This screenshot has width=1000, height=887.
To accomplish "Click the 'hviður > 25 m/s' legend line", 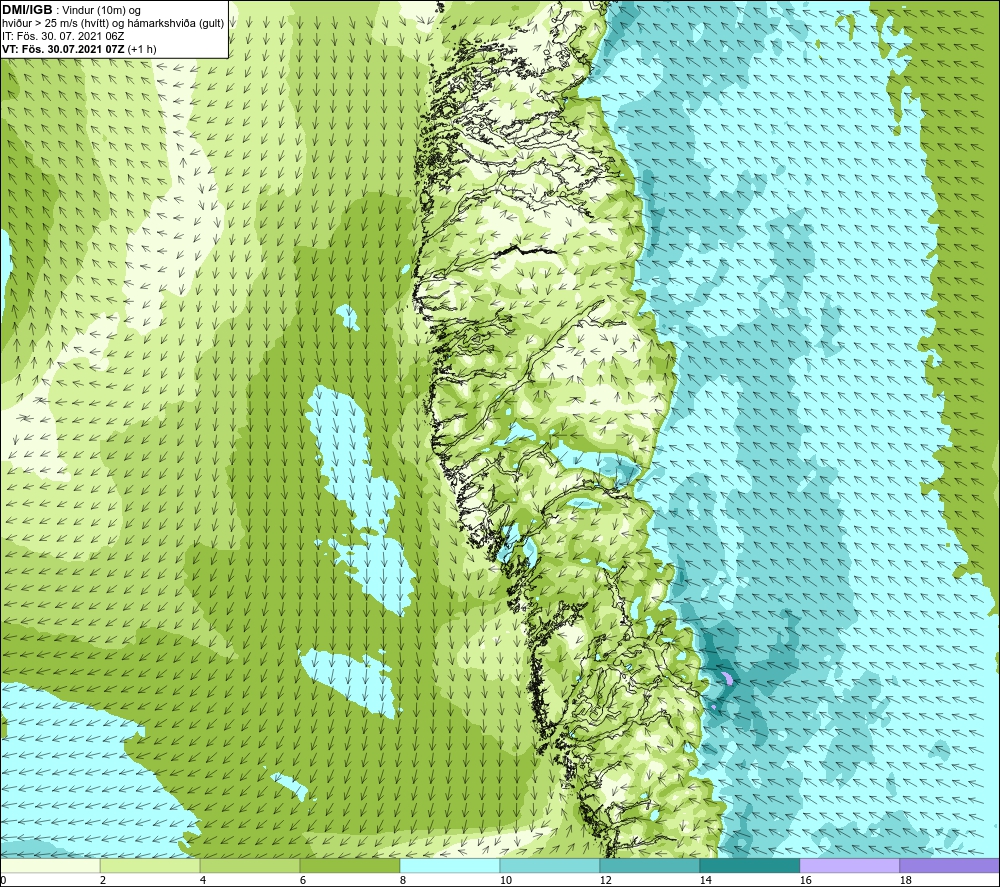I will 113,24.
